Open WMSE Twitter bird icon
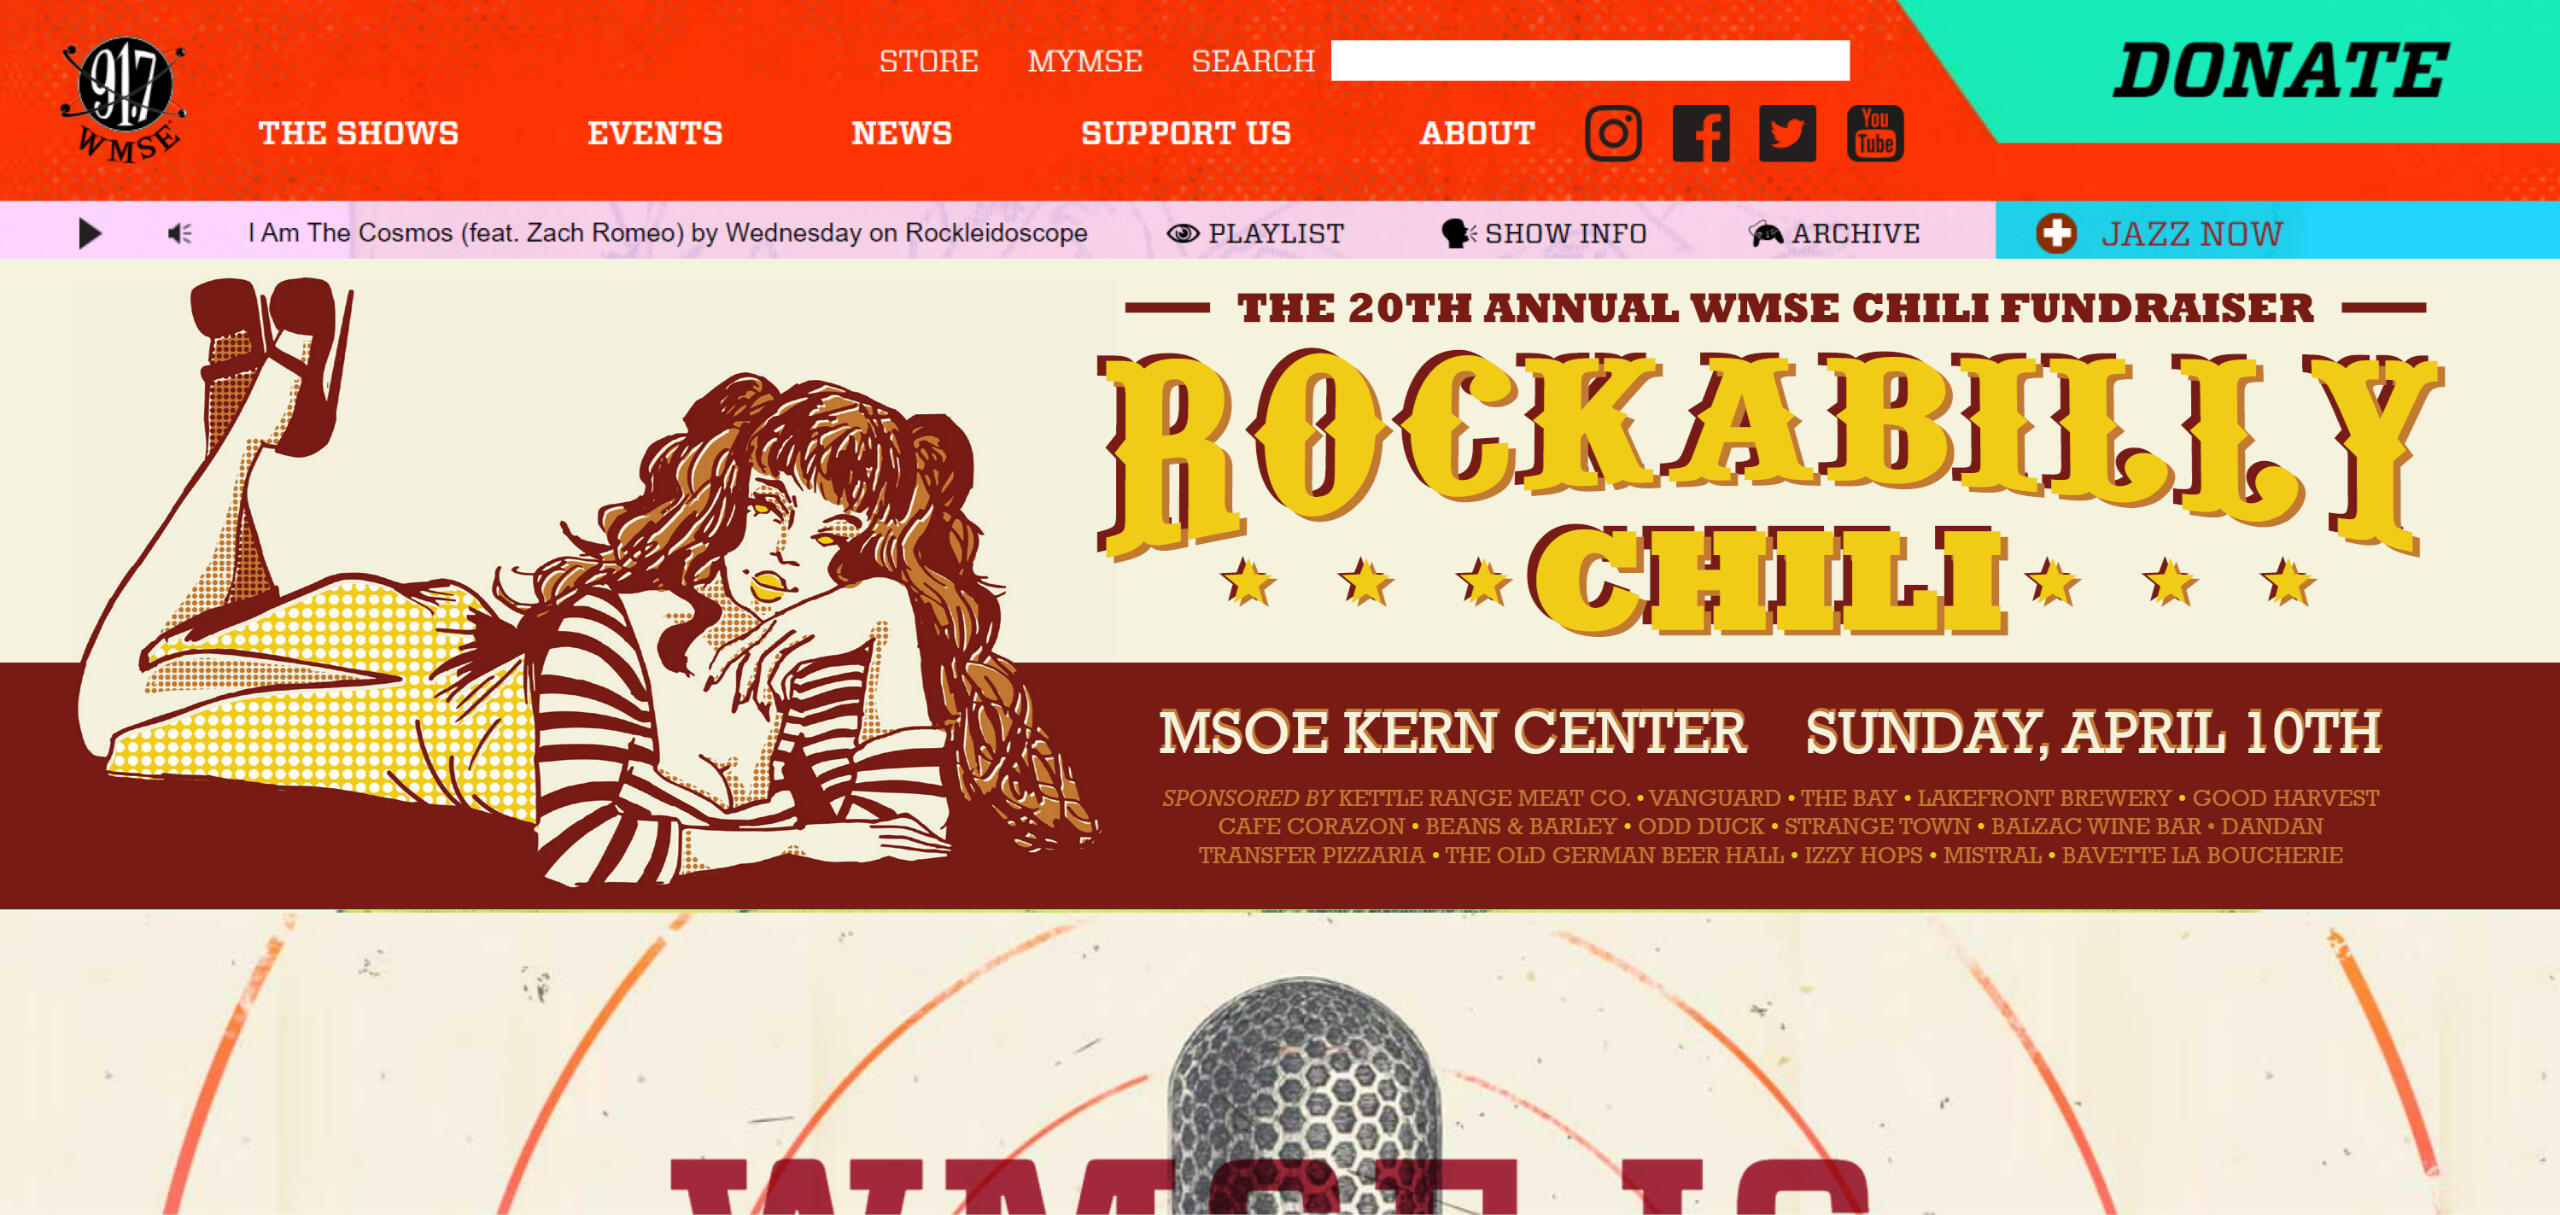This screenshot has width=2560, height=1215. pos(1788,133)
